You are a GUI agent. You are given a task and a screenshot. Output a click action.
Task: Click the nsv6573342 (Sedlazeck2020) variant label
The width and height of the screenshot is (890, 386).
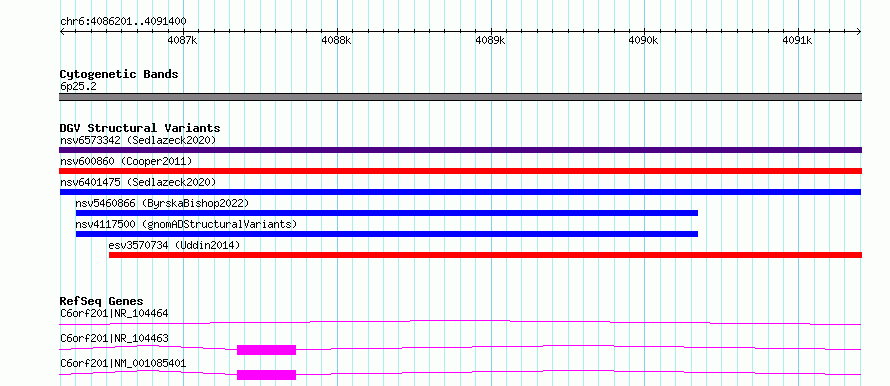138,140
